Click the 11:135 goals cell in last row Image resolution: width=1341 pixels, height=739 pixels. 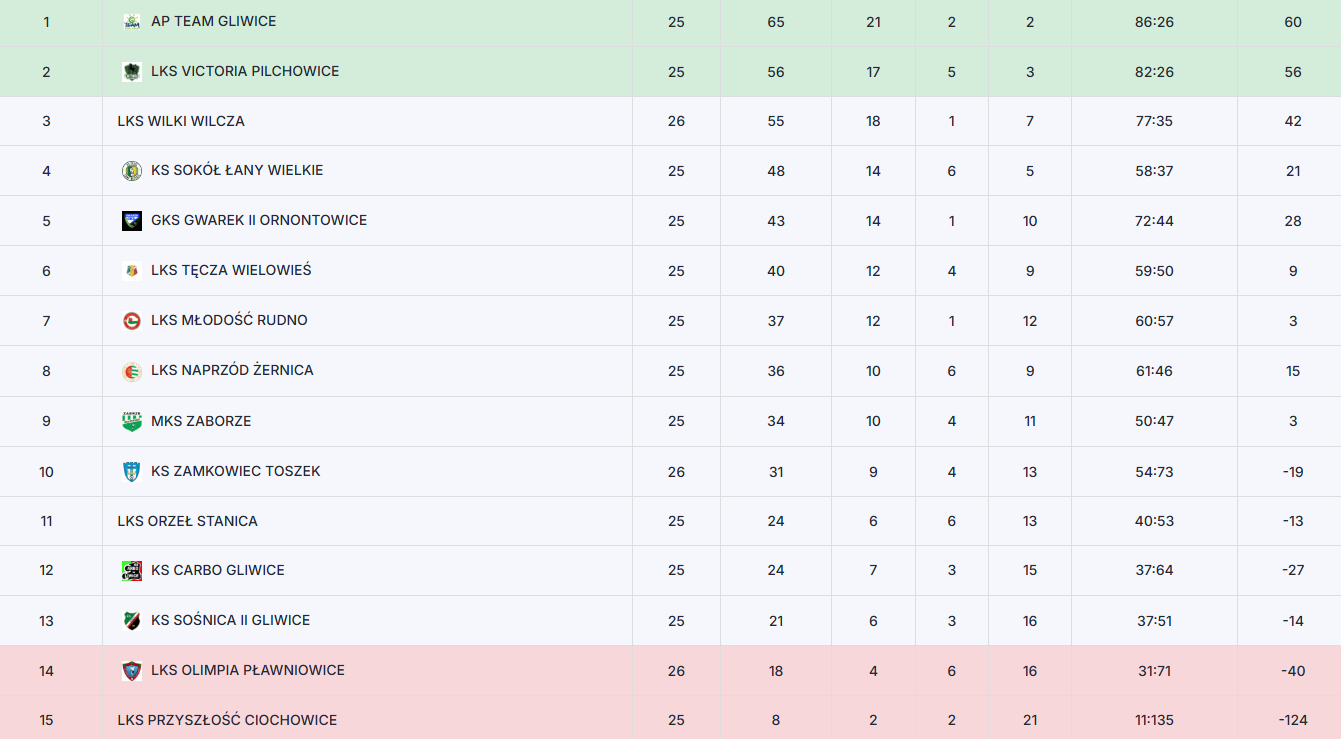[x=1154, y=720]
